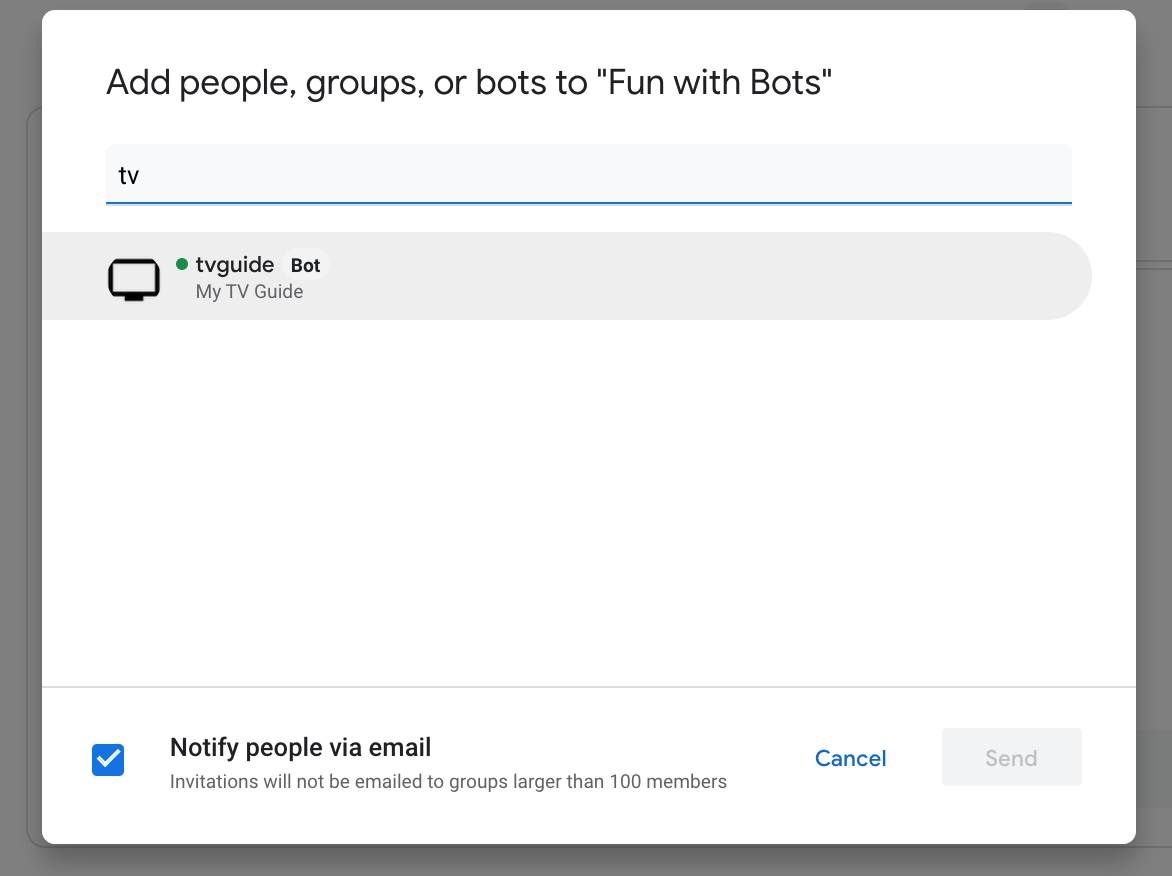
Task: Uncheck the Notify people via email checkbox
Action: 108,760
